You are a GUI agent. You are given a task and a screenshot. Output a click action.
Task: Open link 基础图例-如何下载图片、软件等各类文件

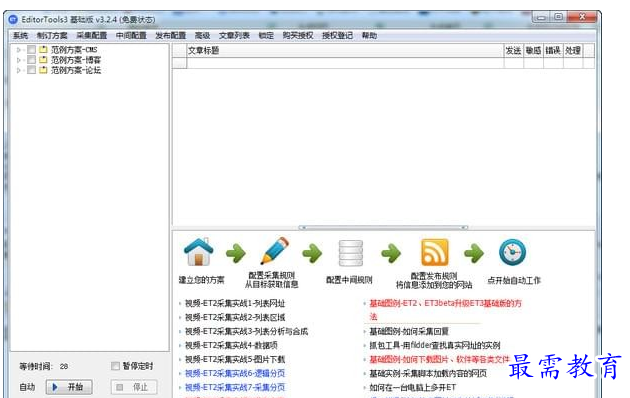tap(439, 359)
